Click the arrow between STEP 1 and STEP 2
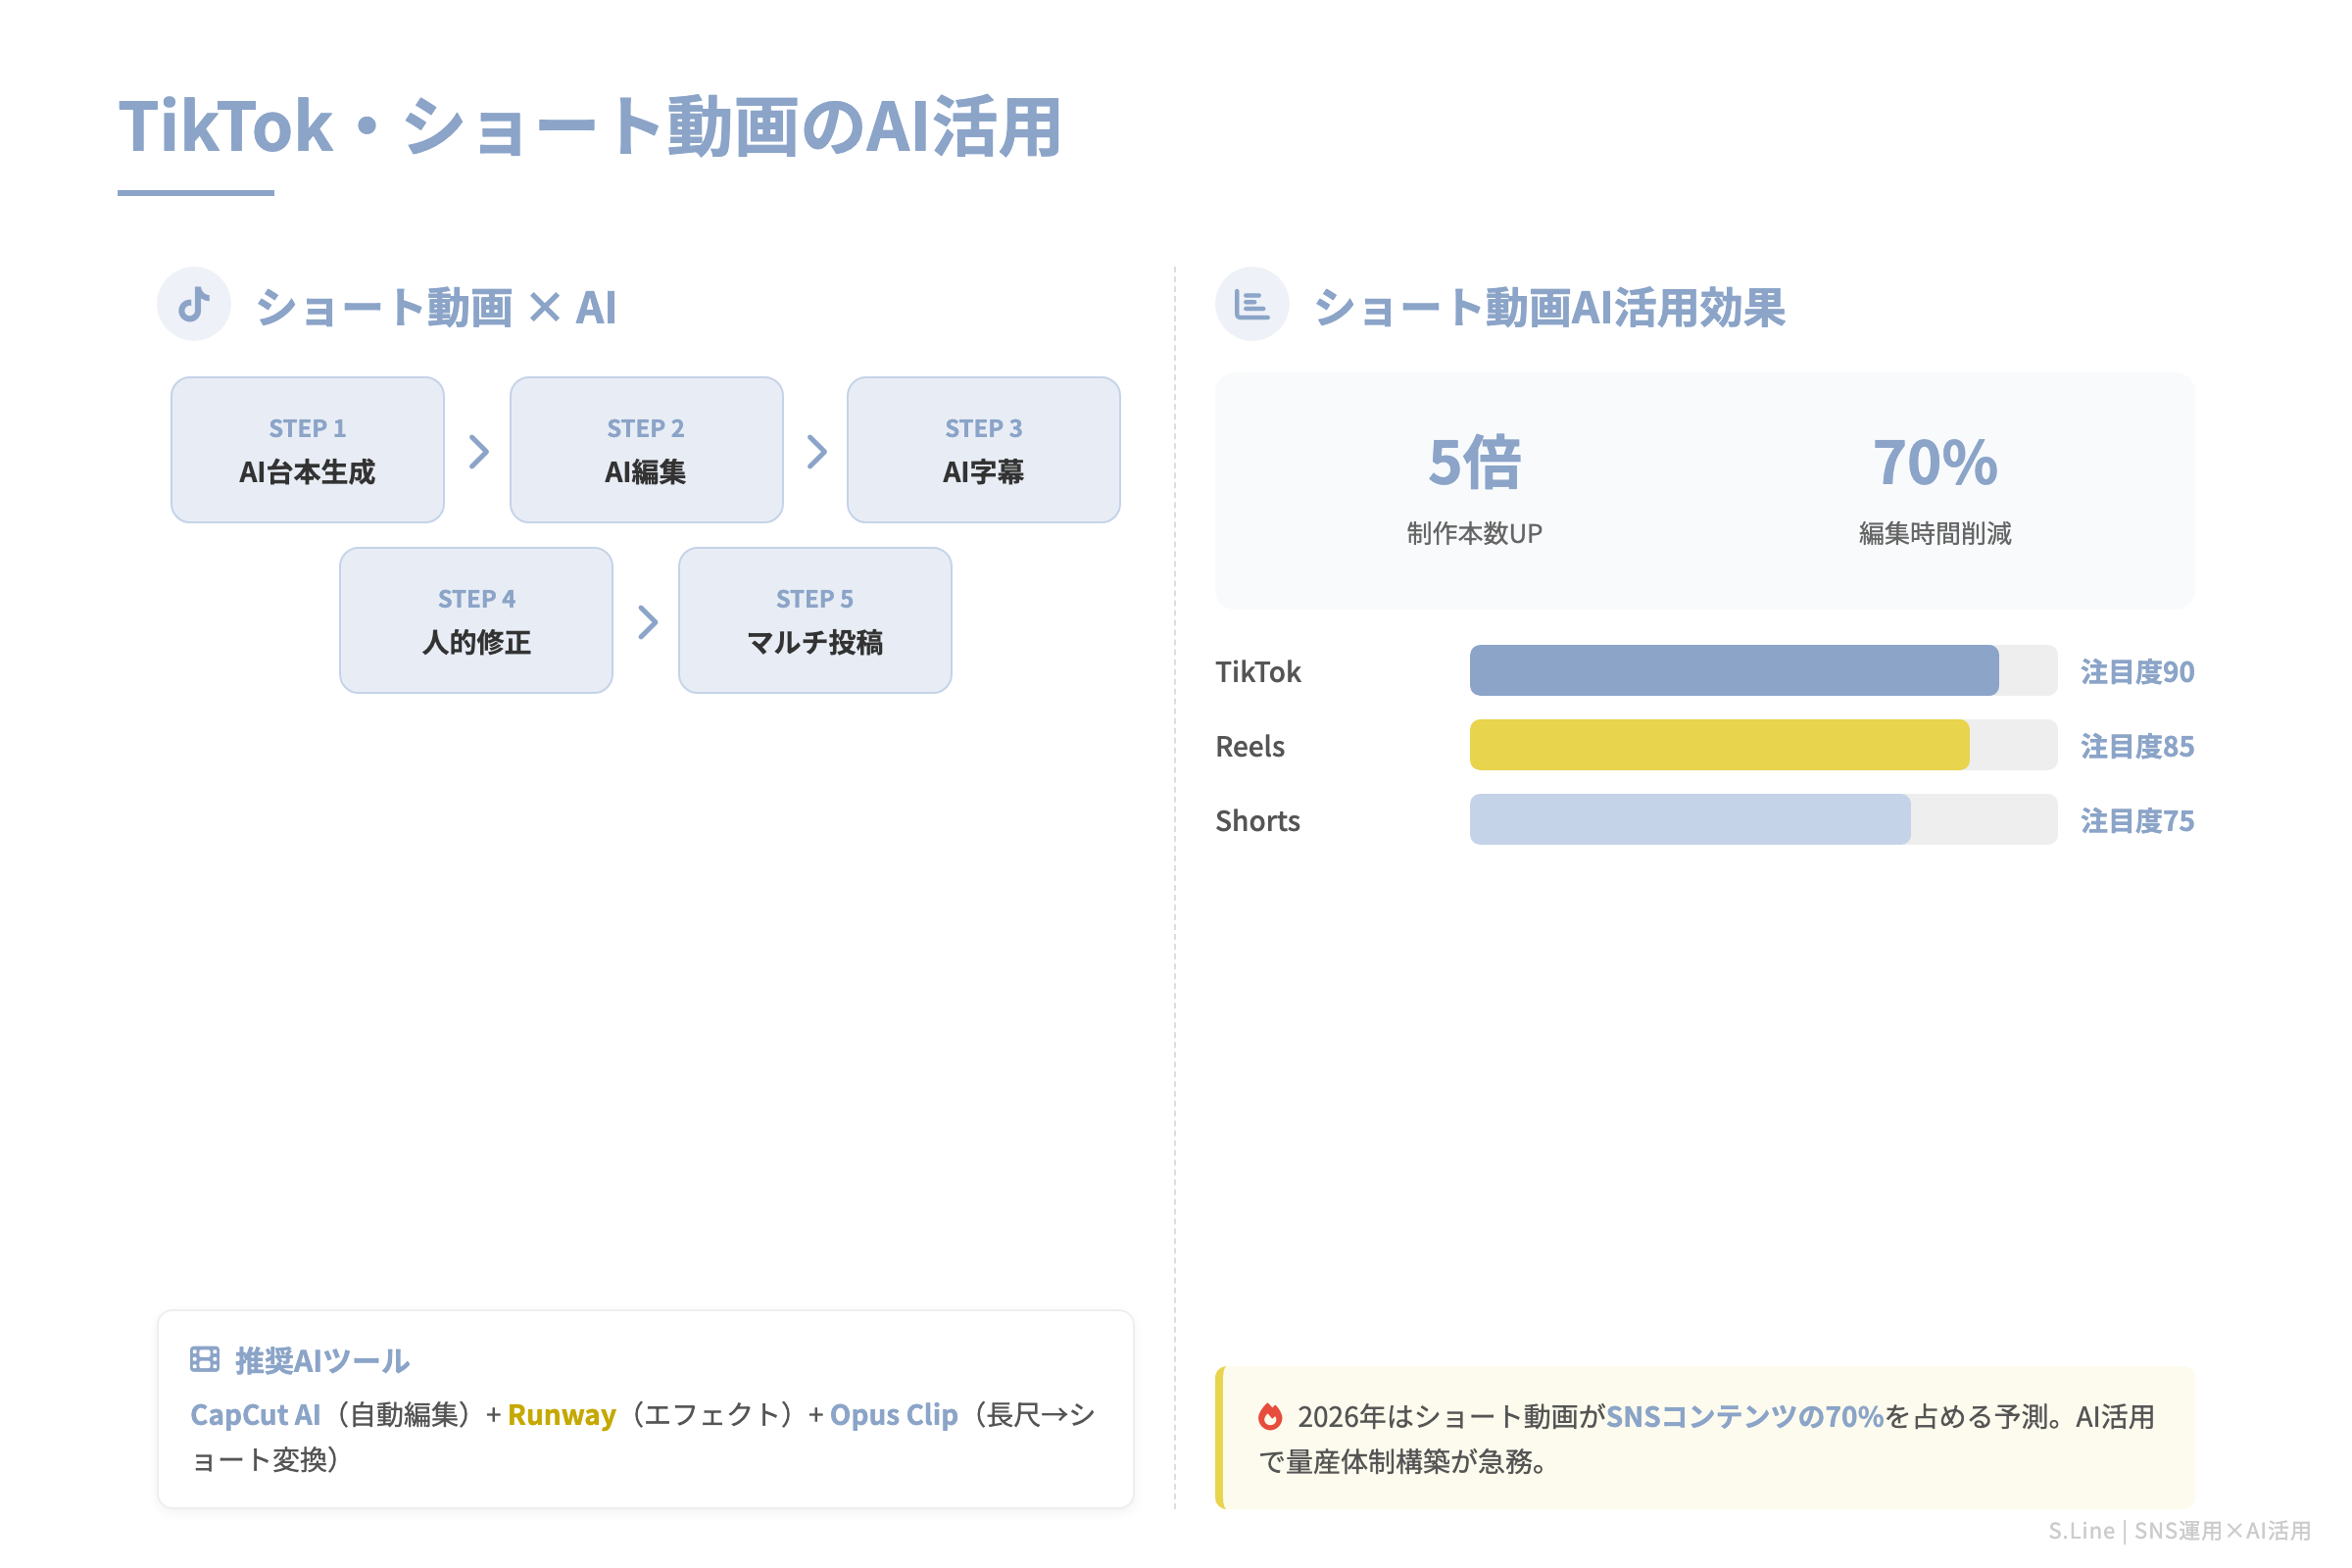Screen dimensions: 2352x1568 tap(477, 450)
